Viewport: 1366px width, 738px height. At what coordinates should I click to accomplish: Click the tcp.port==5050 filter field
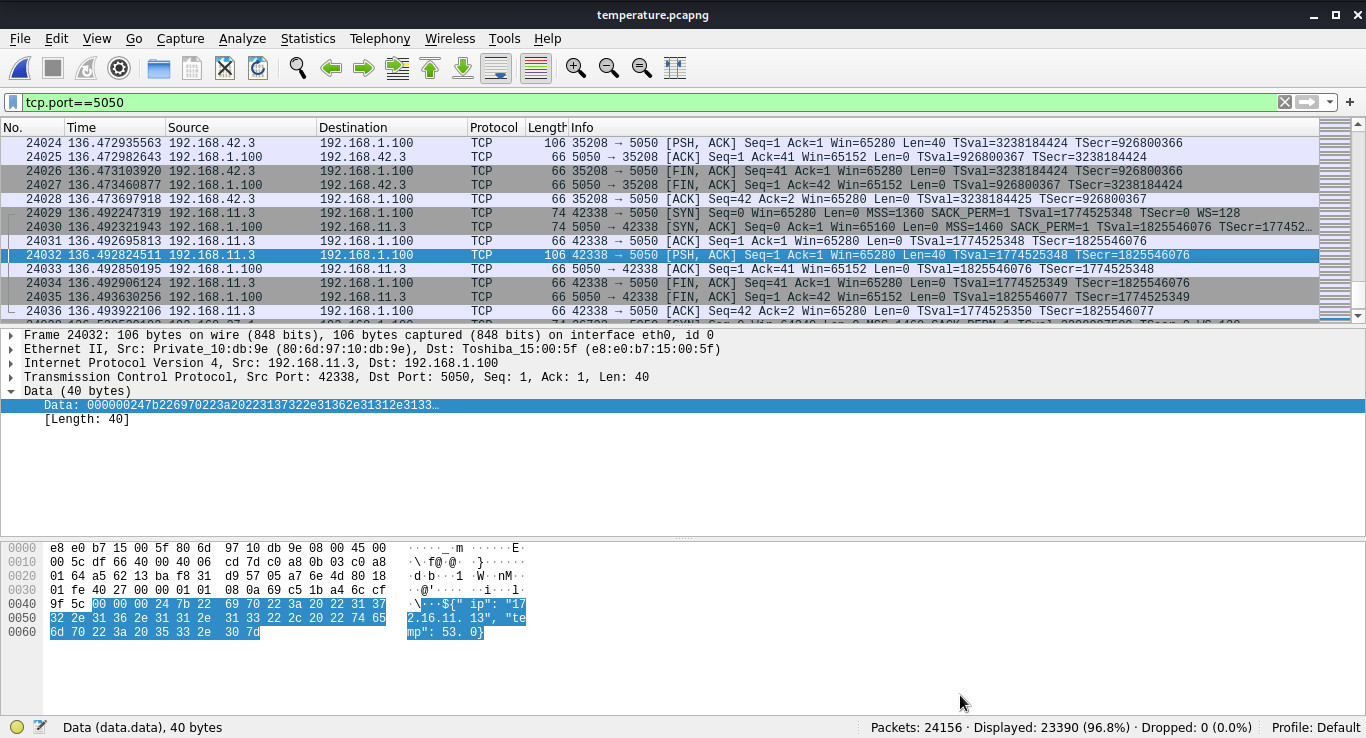[x=640, y=102]
